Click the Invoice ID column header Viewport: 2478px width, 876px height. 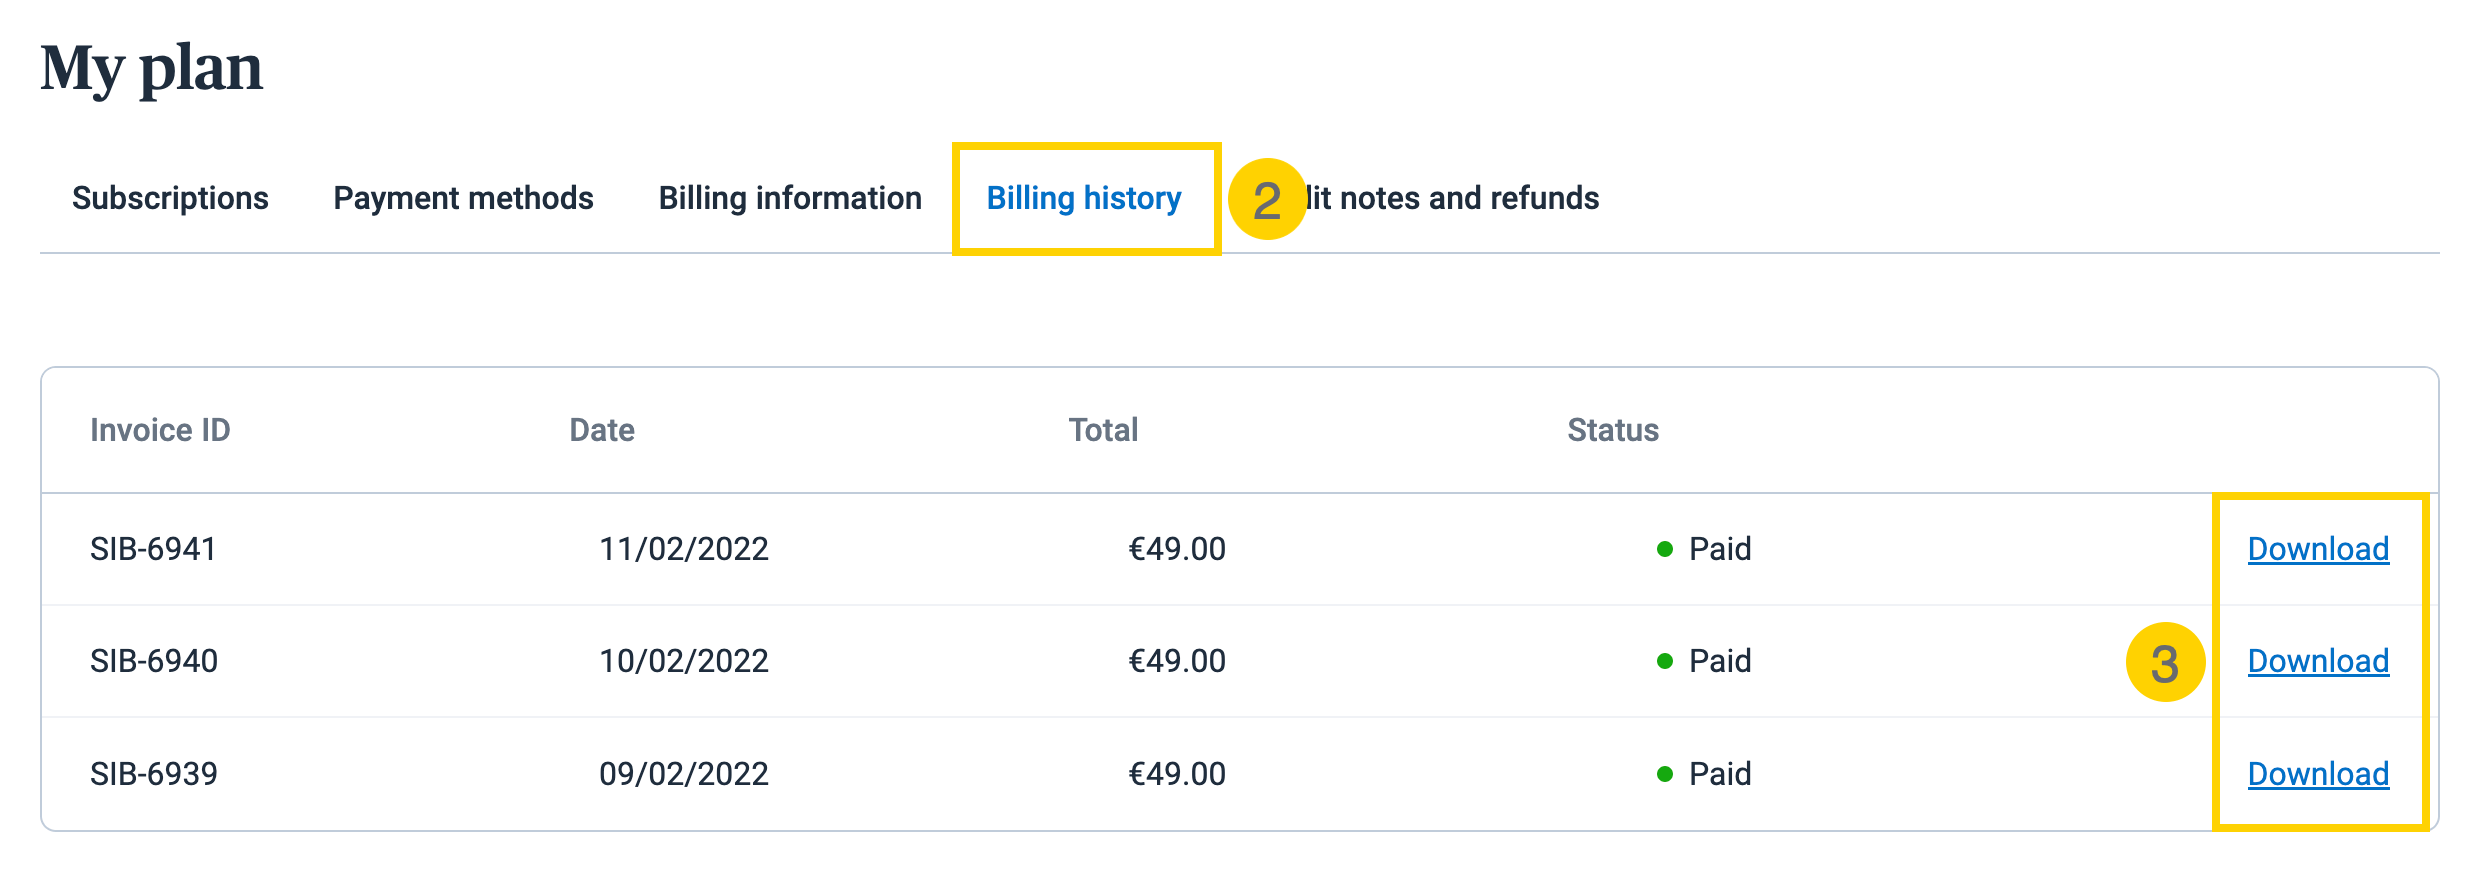coord(160,430)
